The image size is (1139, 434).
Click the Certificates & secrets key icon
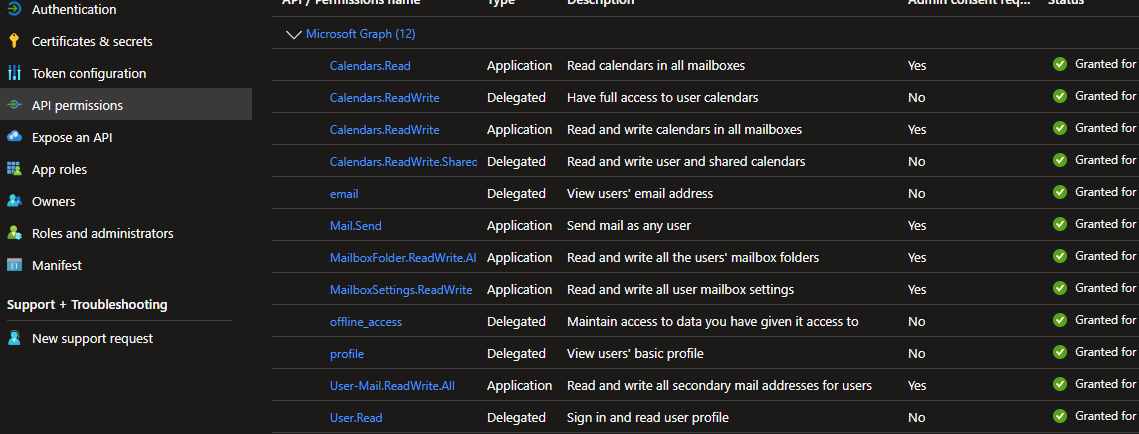tap(14, 41)
